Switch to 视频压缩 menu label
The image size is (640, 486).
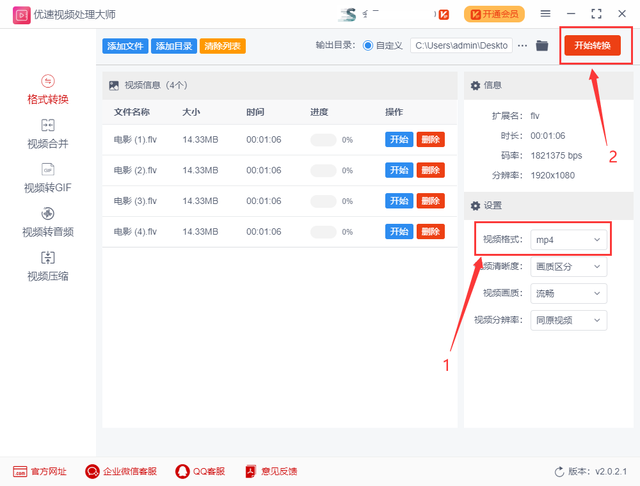point(48,276)
